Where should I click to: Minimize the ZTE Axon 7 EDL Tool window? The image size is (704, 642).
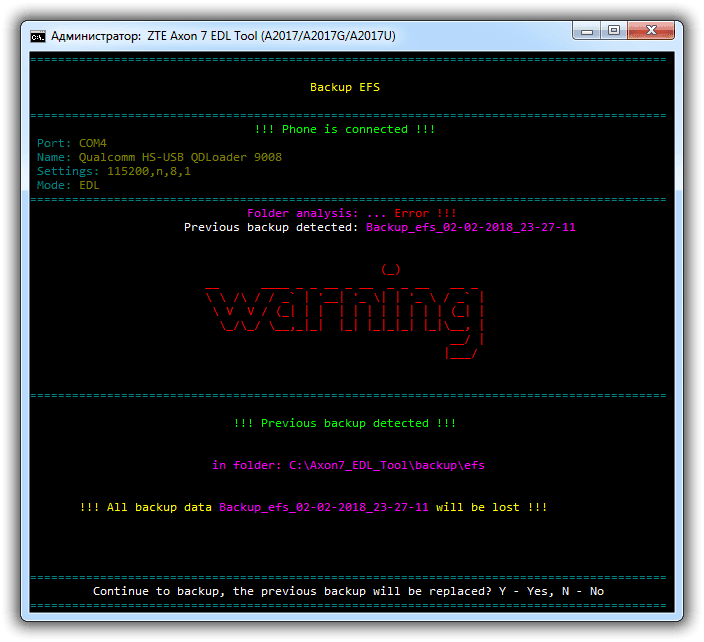[586, 31]
